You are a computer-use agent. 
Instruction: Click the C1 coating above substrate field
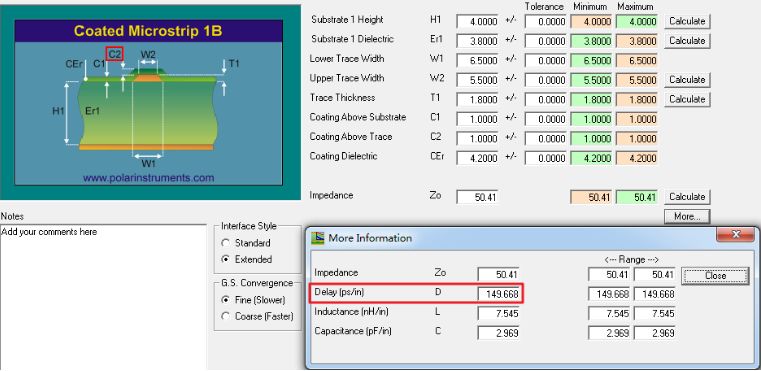(x=478, y=119)
